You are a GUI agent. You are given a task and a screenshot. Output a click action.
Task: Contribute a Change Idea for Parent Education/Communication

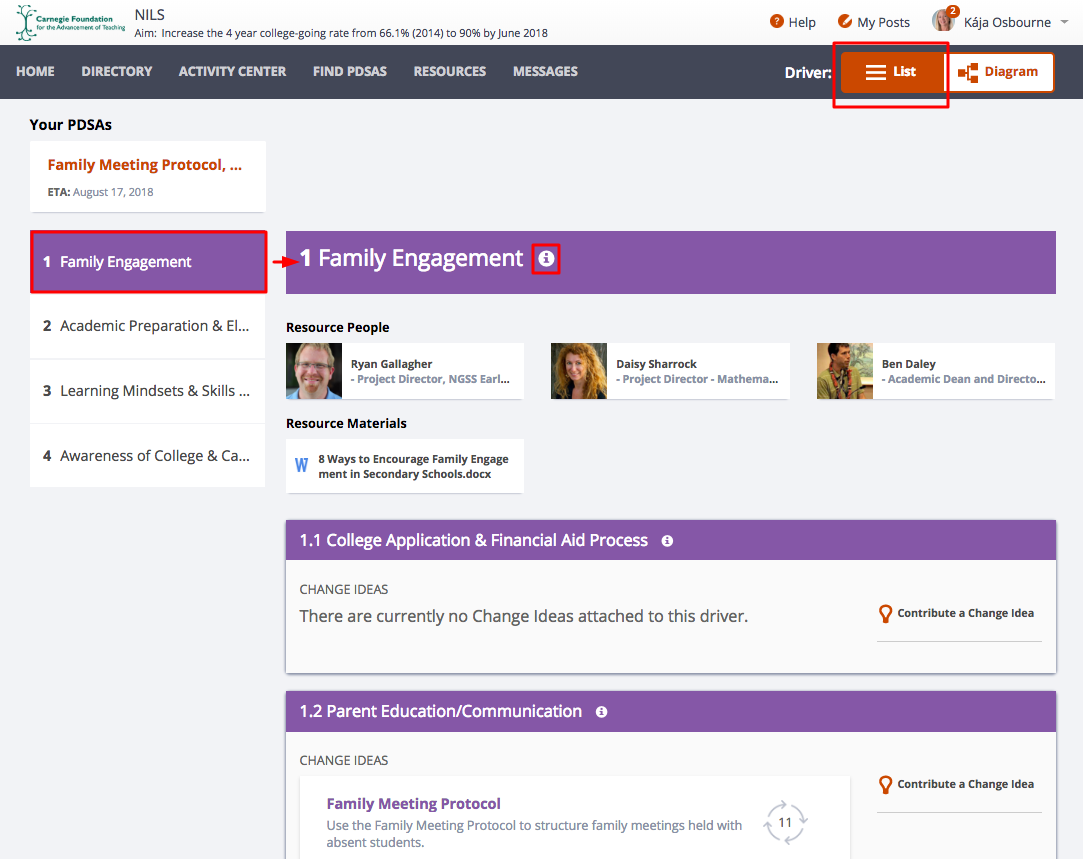(957, 784)
